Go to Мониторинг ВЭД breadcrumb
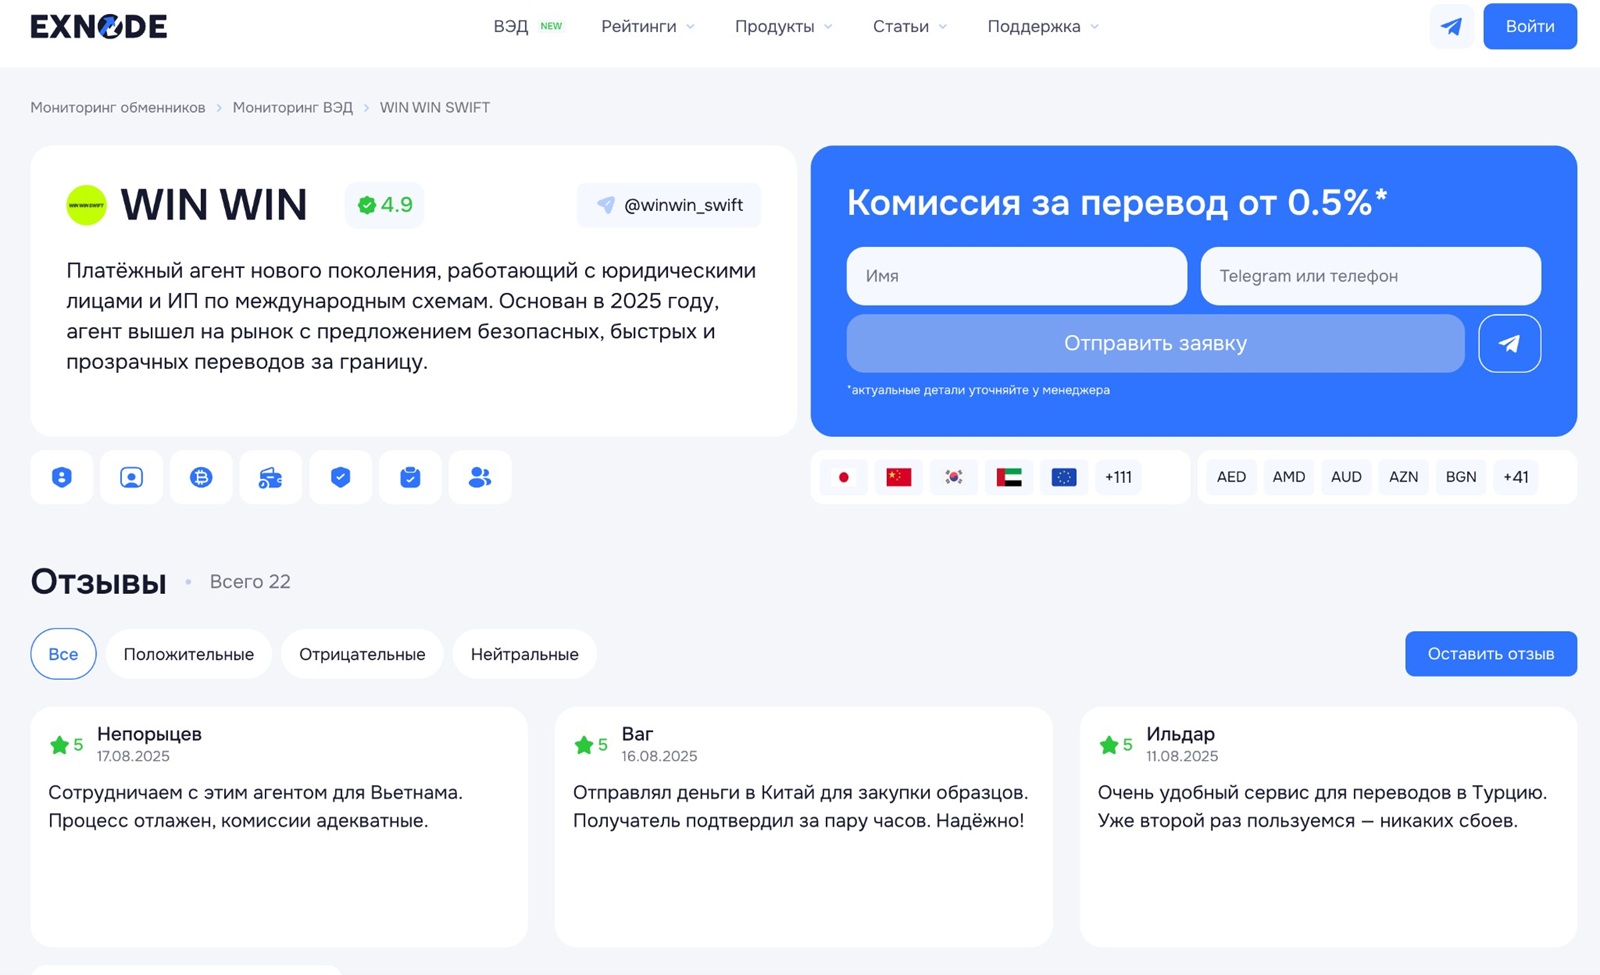 pyautogui.click(x=293, y=107)
